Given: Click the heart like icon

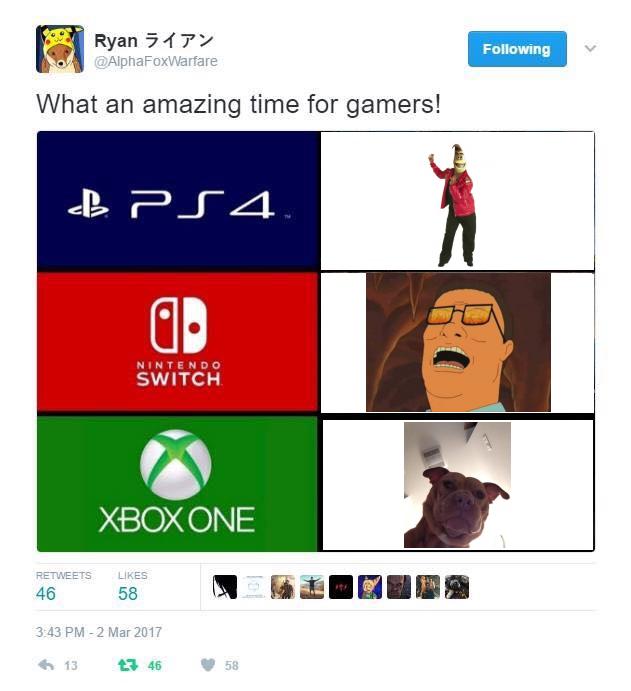Looking at the screenshot, I should point(208,665).
